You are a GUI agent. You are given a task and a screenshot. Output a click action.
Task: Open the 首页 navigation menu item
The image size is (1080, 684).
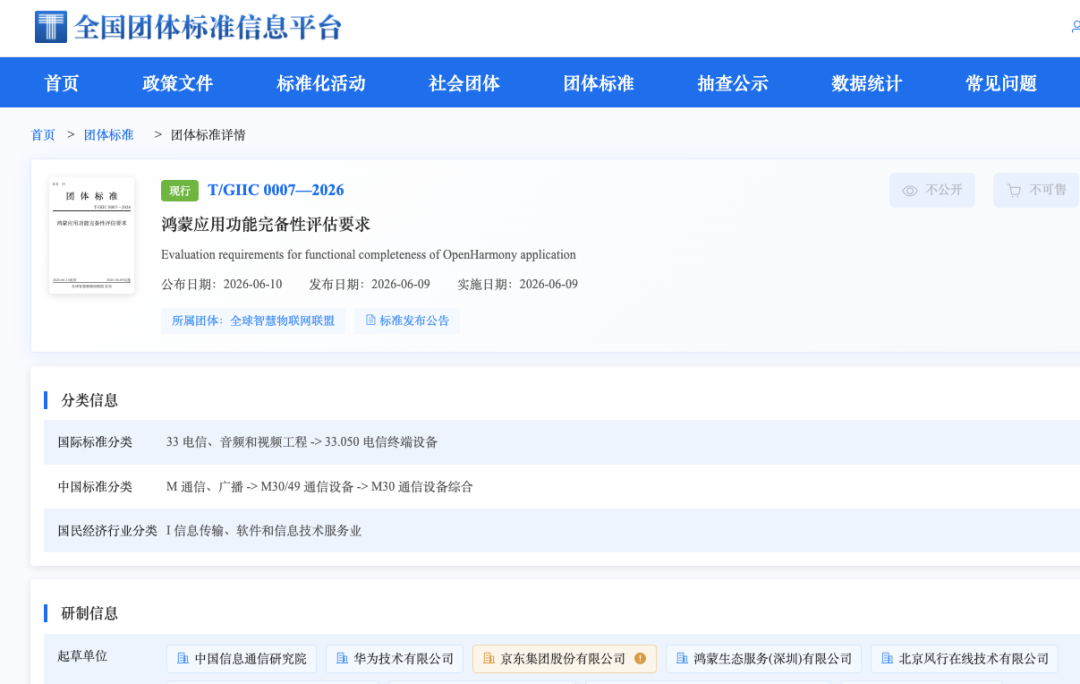pos(61,83)
